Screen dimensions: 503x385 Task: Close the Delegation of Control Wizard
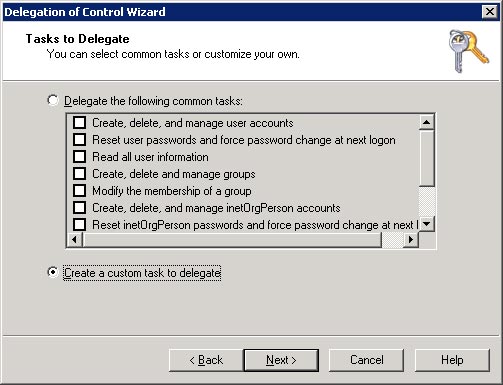pyautogui.click(x=489, y=12)
